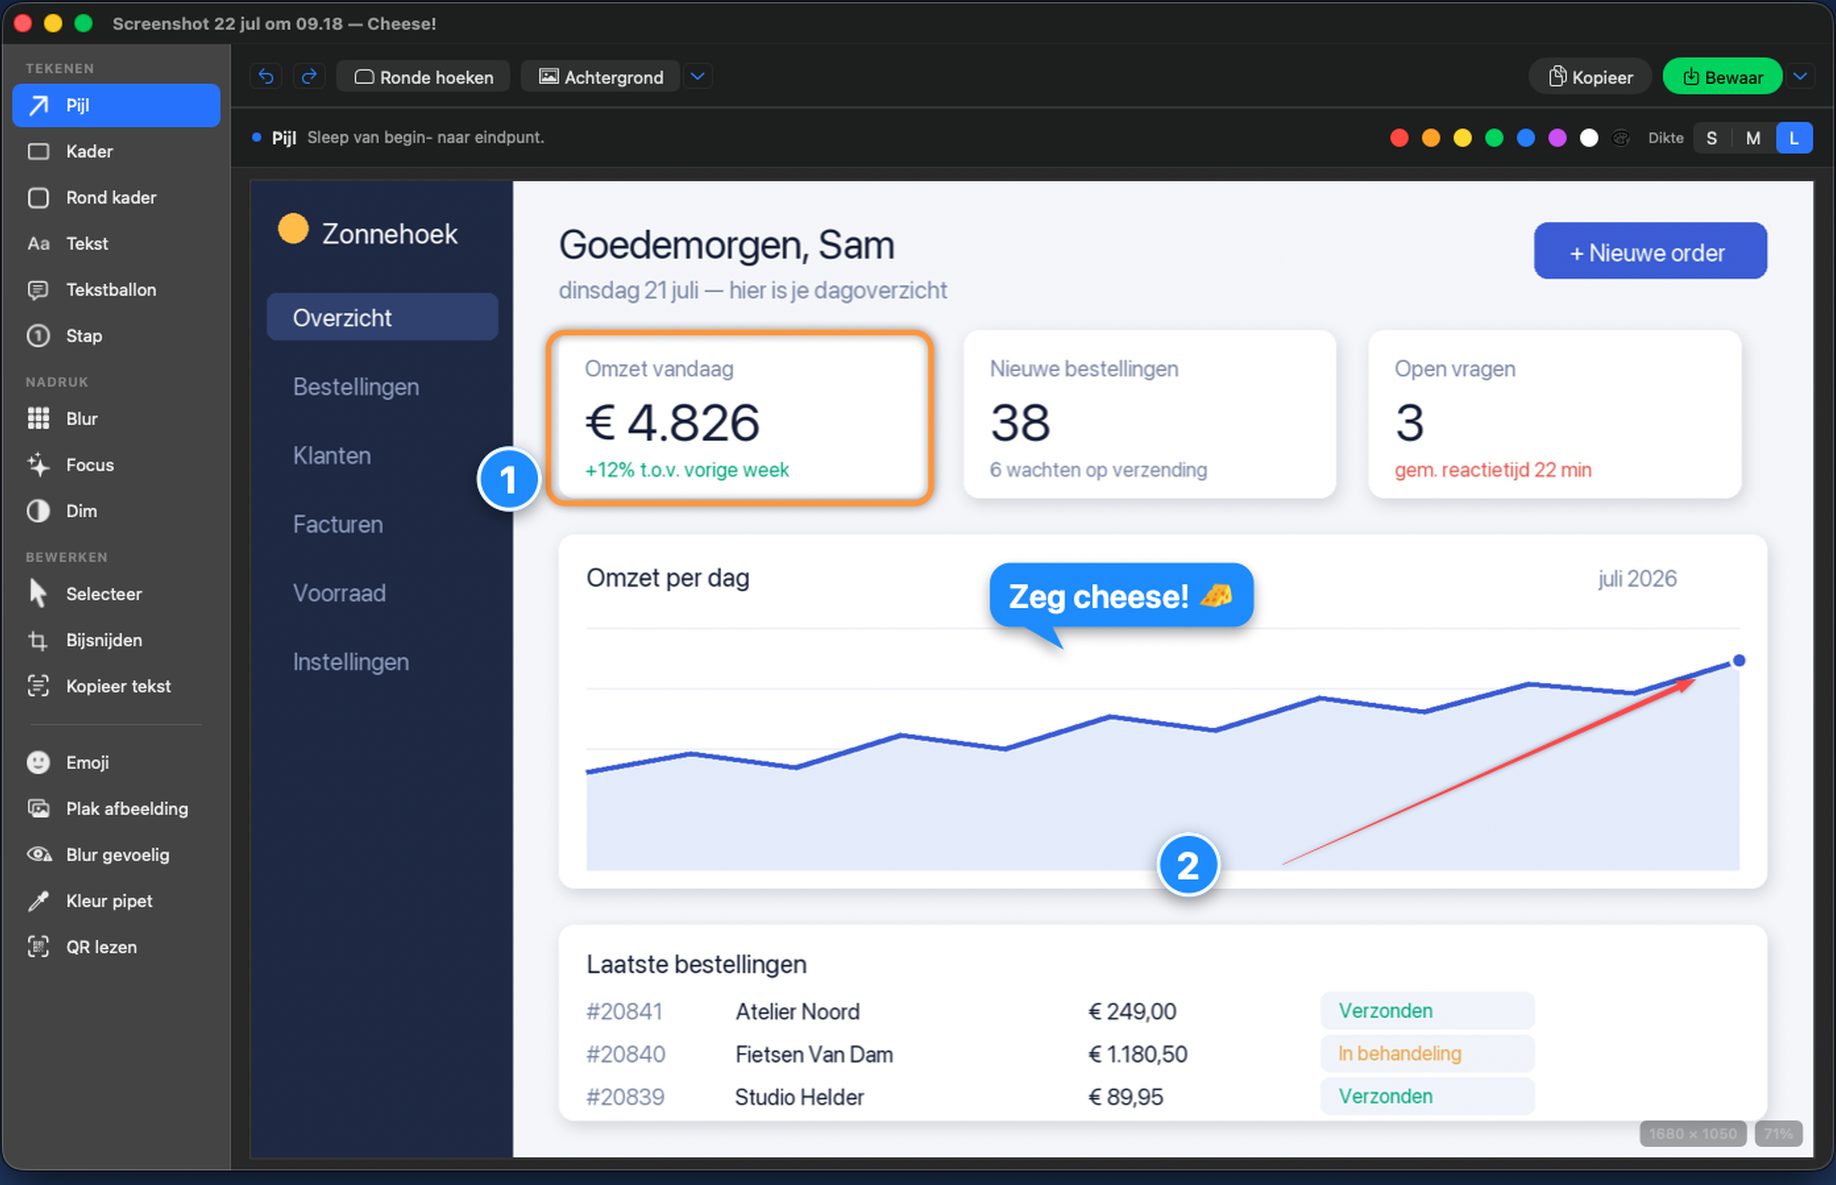Open the custom color palette icon
1836x1185 pixels.
tap(1621, 138)
